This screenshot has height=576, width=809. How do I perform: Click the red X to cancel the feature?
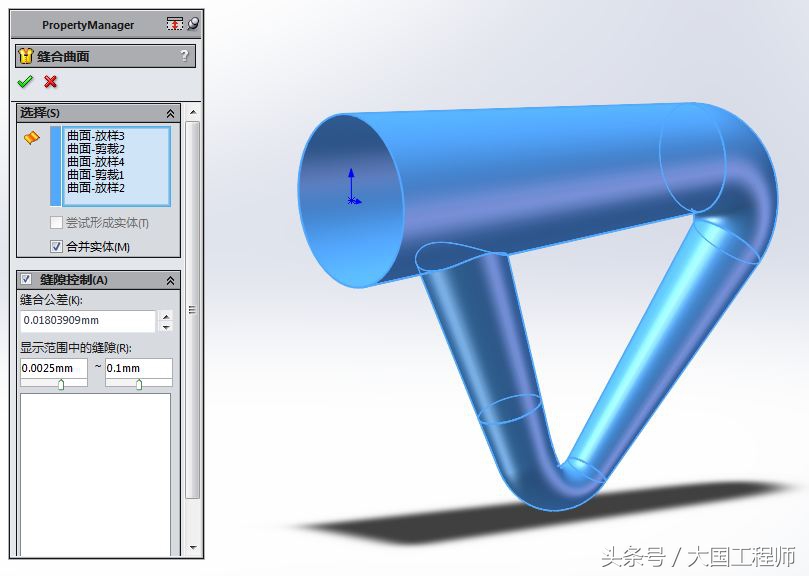tap(48, 81)
